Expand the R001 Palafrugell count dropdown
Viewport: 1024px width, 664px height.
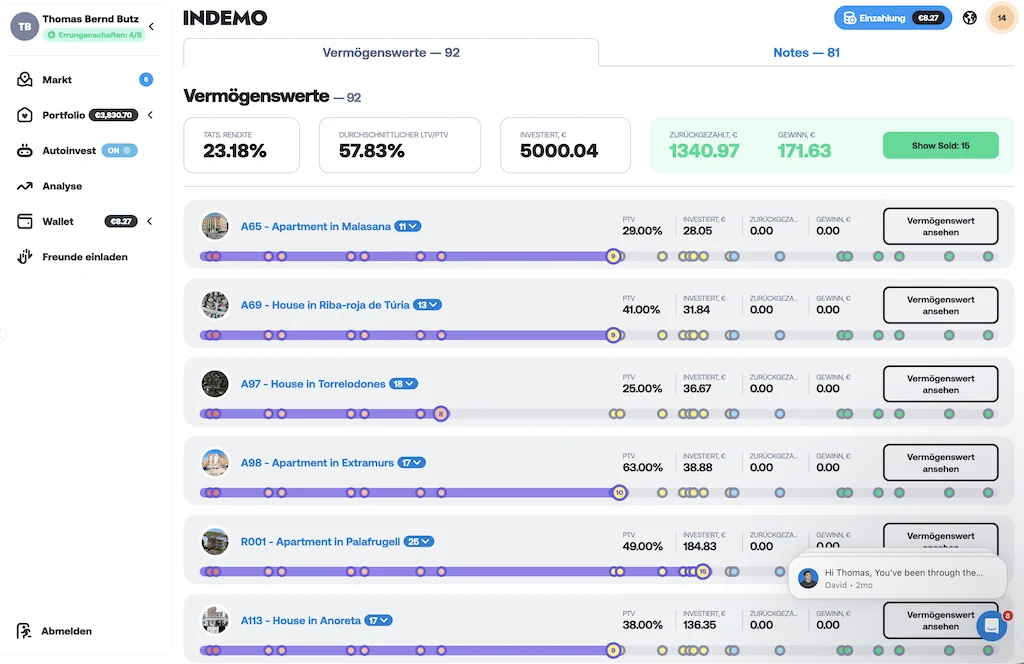[x=419, y=542]
